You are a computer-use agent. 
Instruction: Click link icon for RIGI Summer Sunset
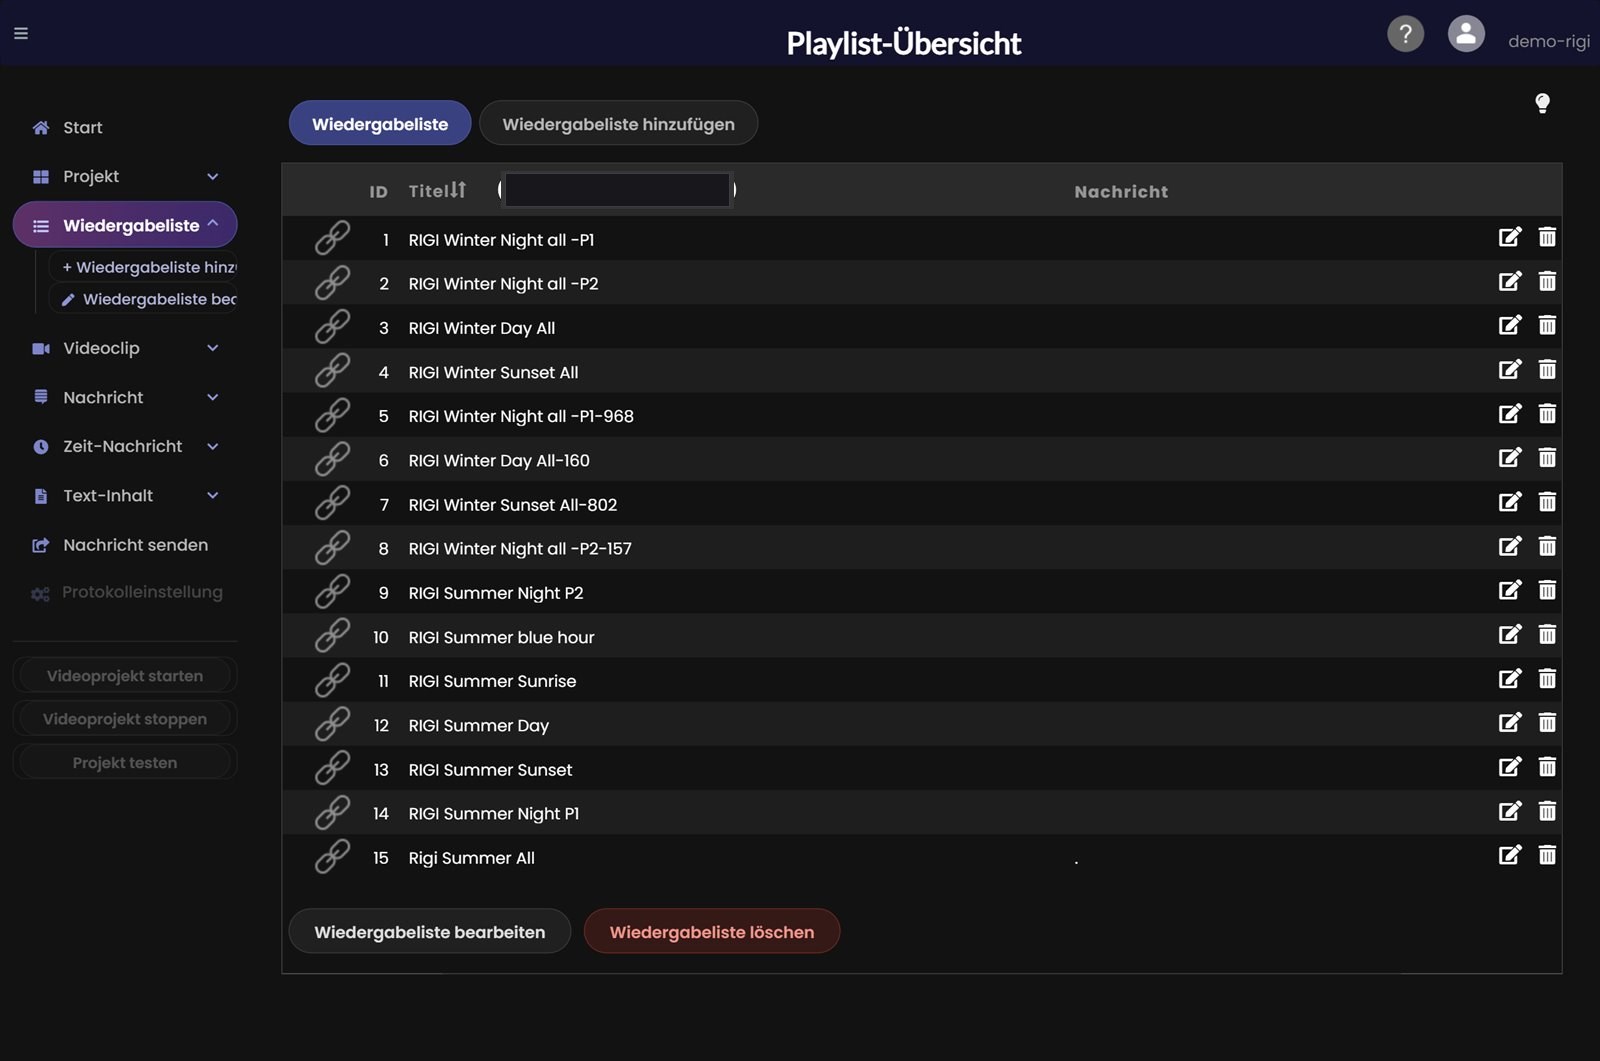tap(332, 768)
